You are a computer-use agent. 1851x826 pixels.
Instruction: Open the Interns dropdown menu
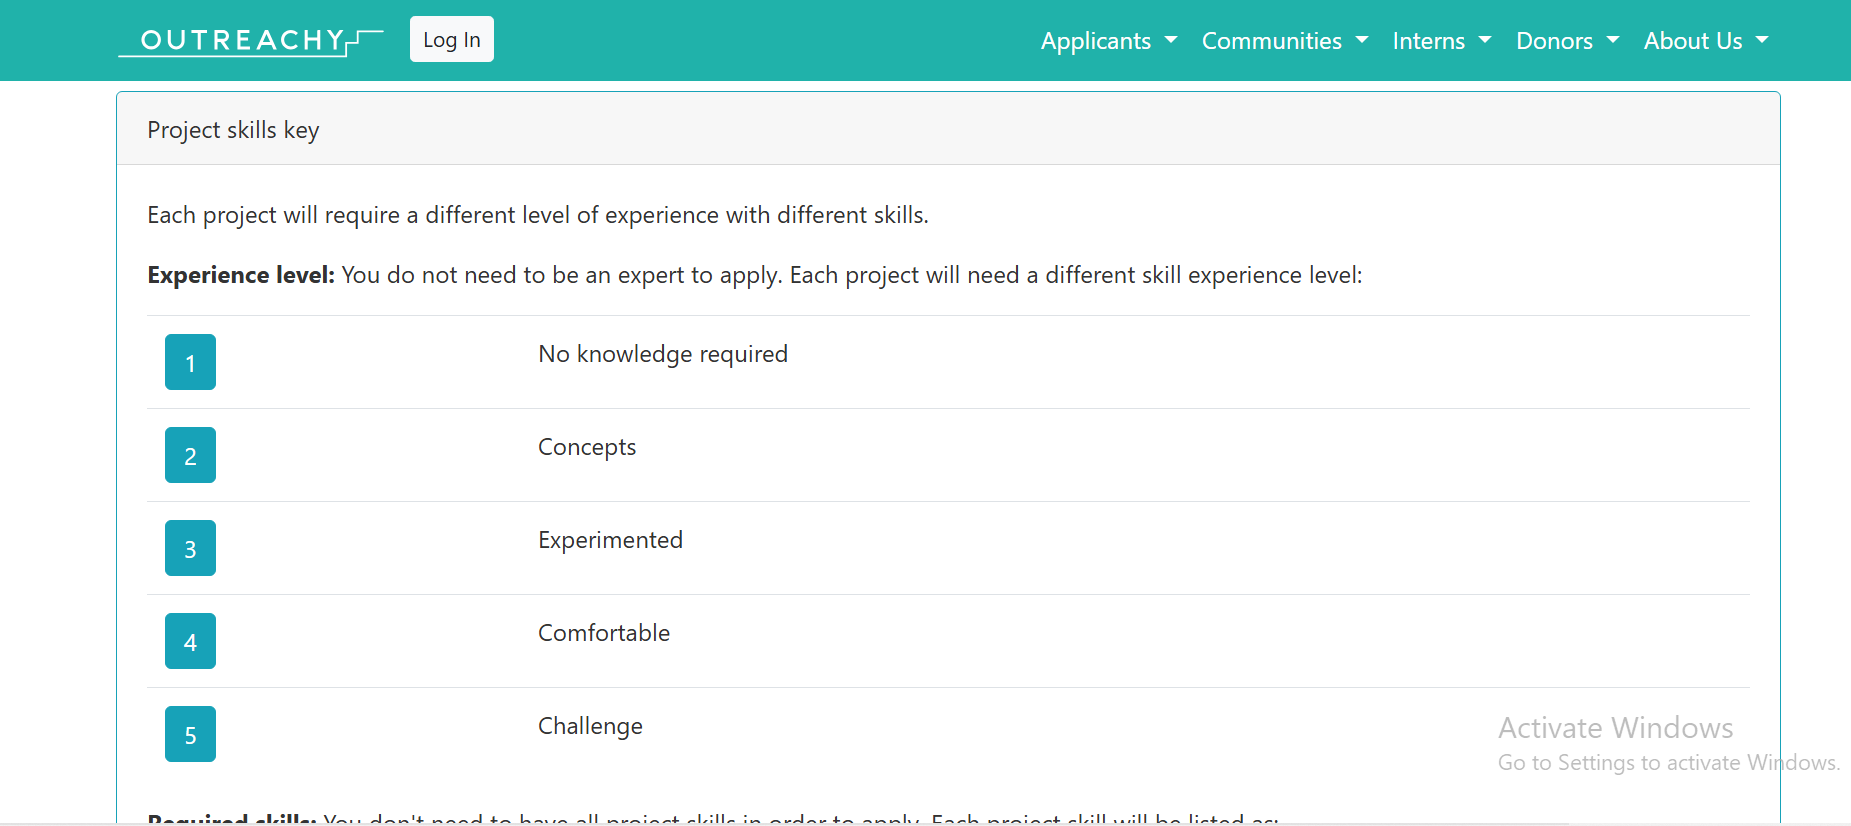click(x=1442, y=41)
